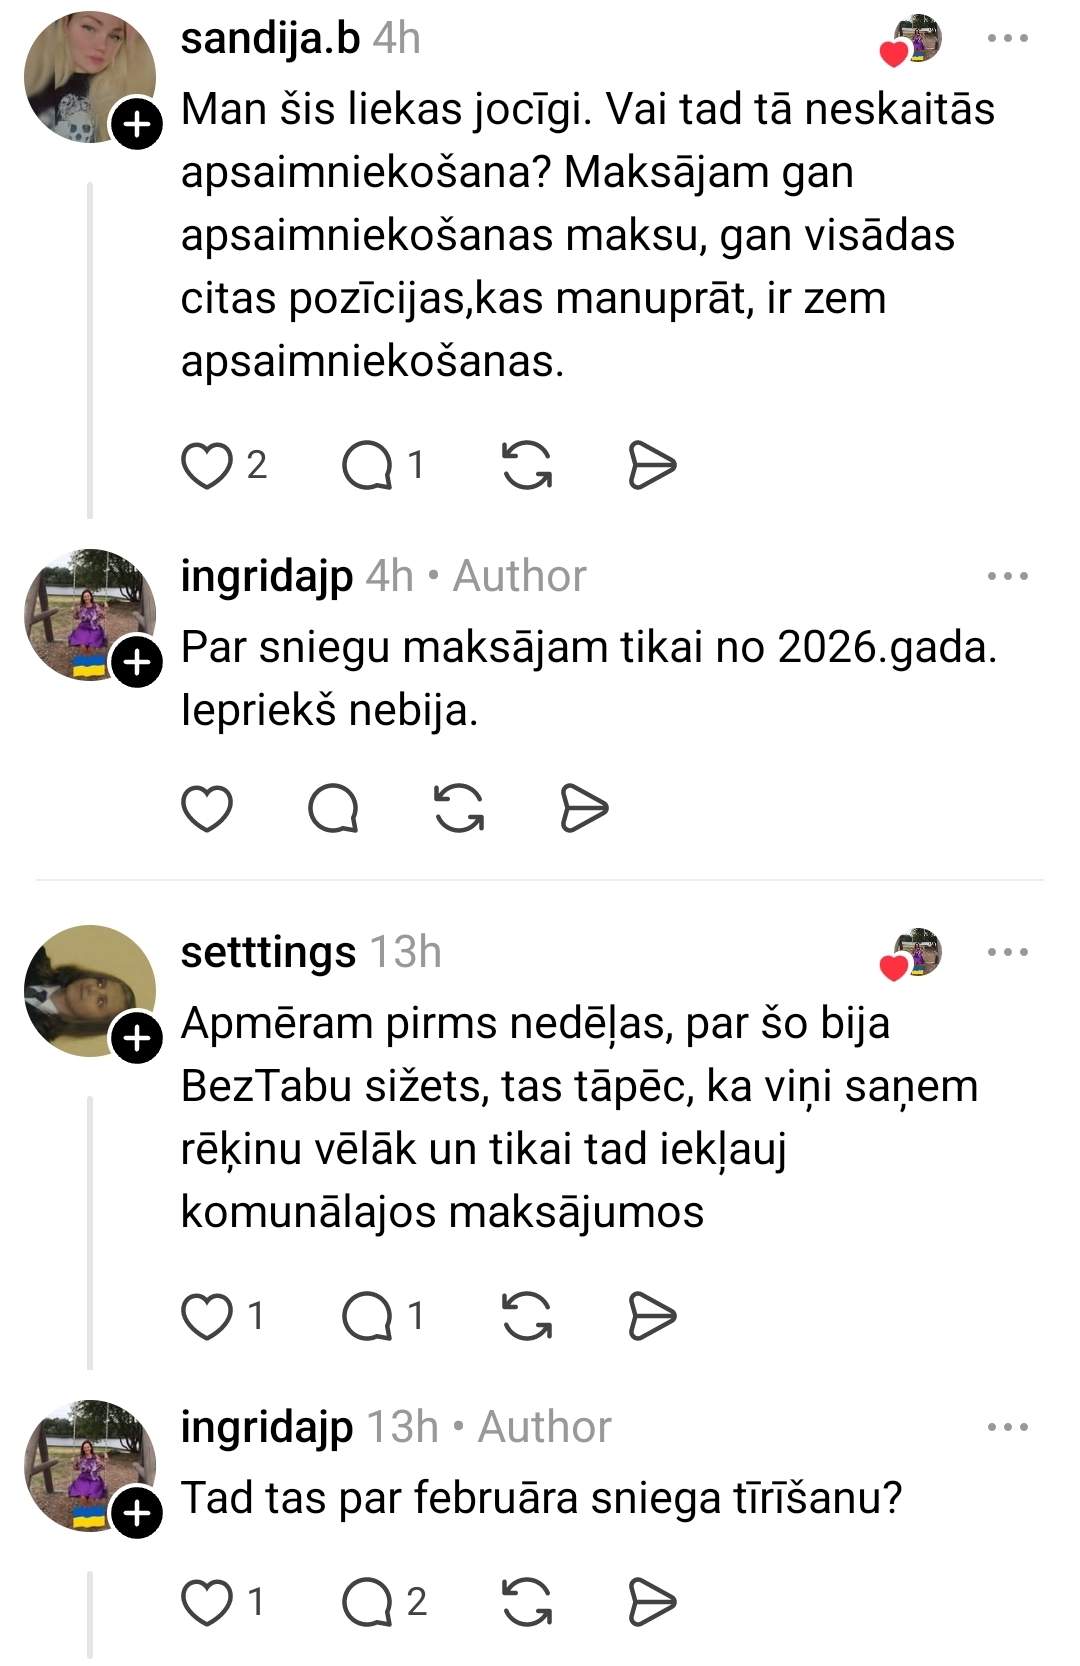
Task: Repost ingridajp's reply about sniegu maksājam
Action: tap(459, 809)
